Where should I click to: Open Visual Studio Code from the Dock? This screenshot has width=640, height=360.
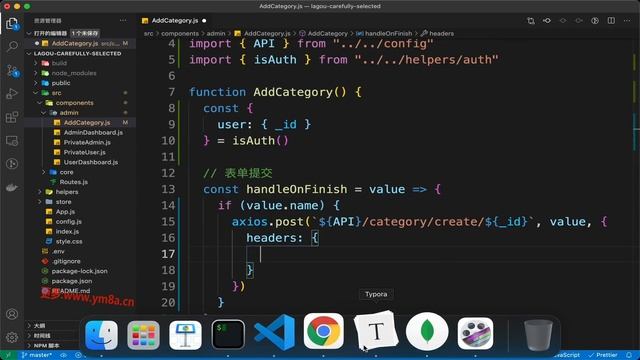point(275,332)
